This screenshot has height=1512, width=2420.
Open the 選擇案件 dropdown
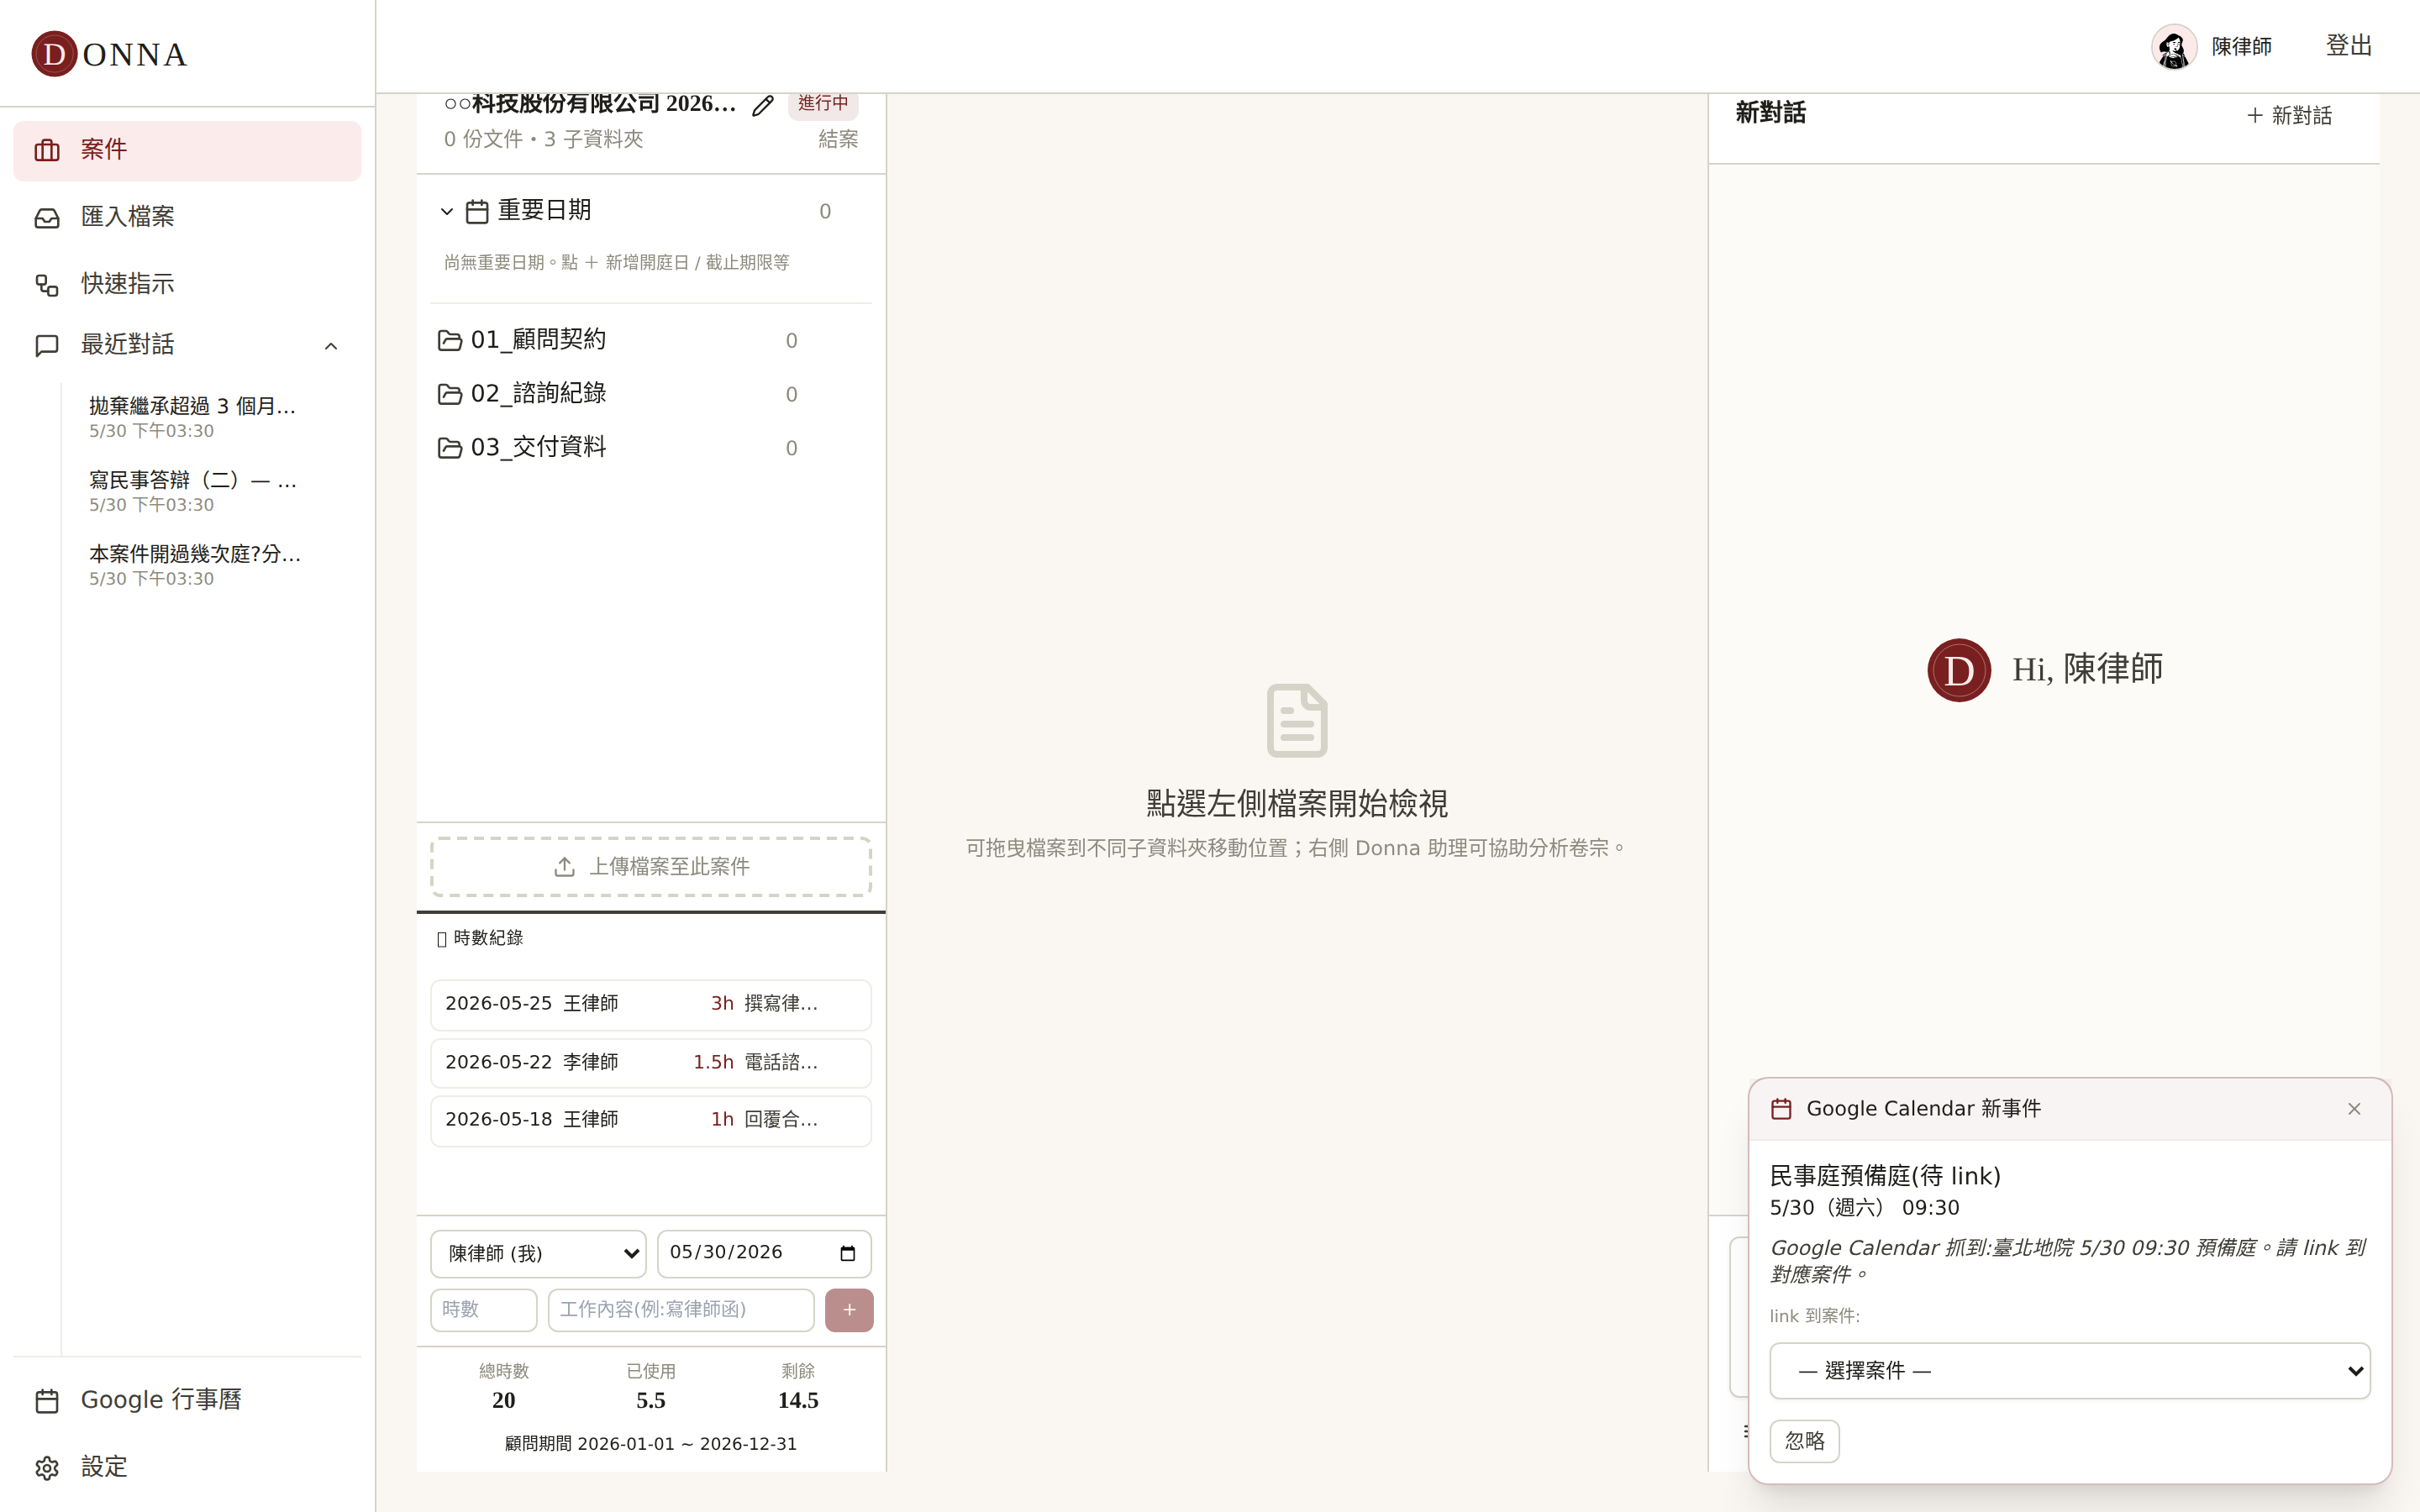pos(2070,1371)
